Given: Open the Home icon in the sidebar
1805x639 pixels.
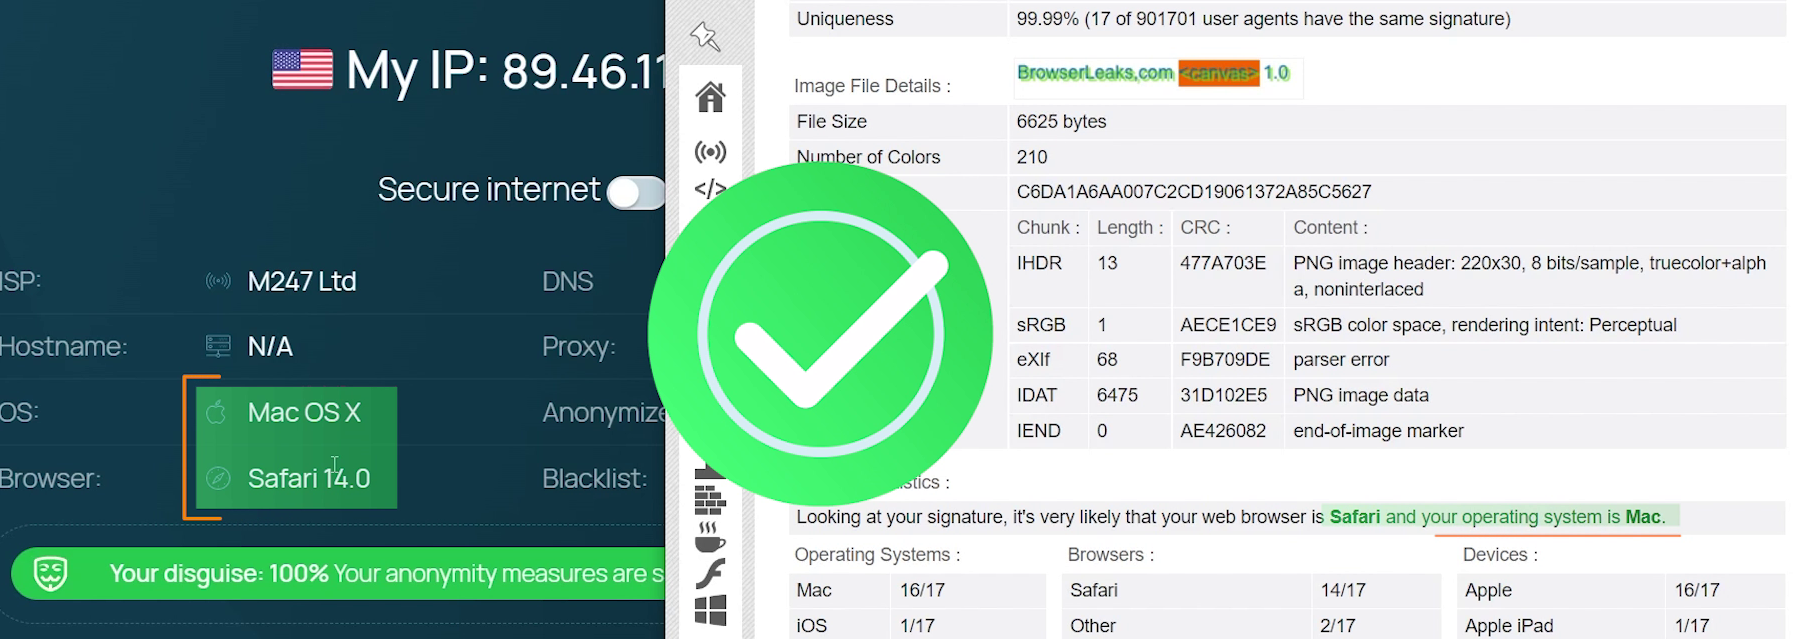Looking at the screenshot, I should 710,97.
